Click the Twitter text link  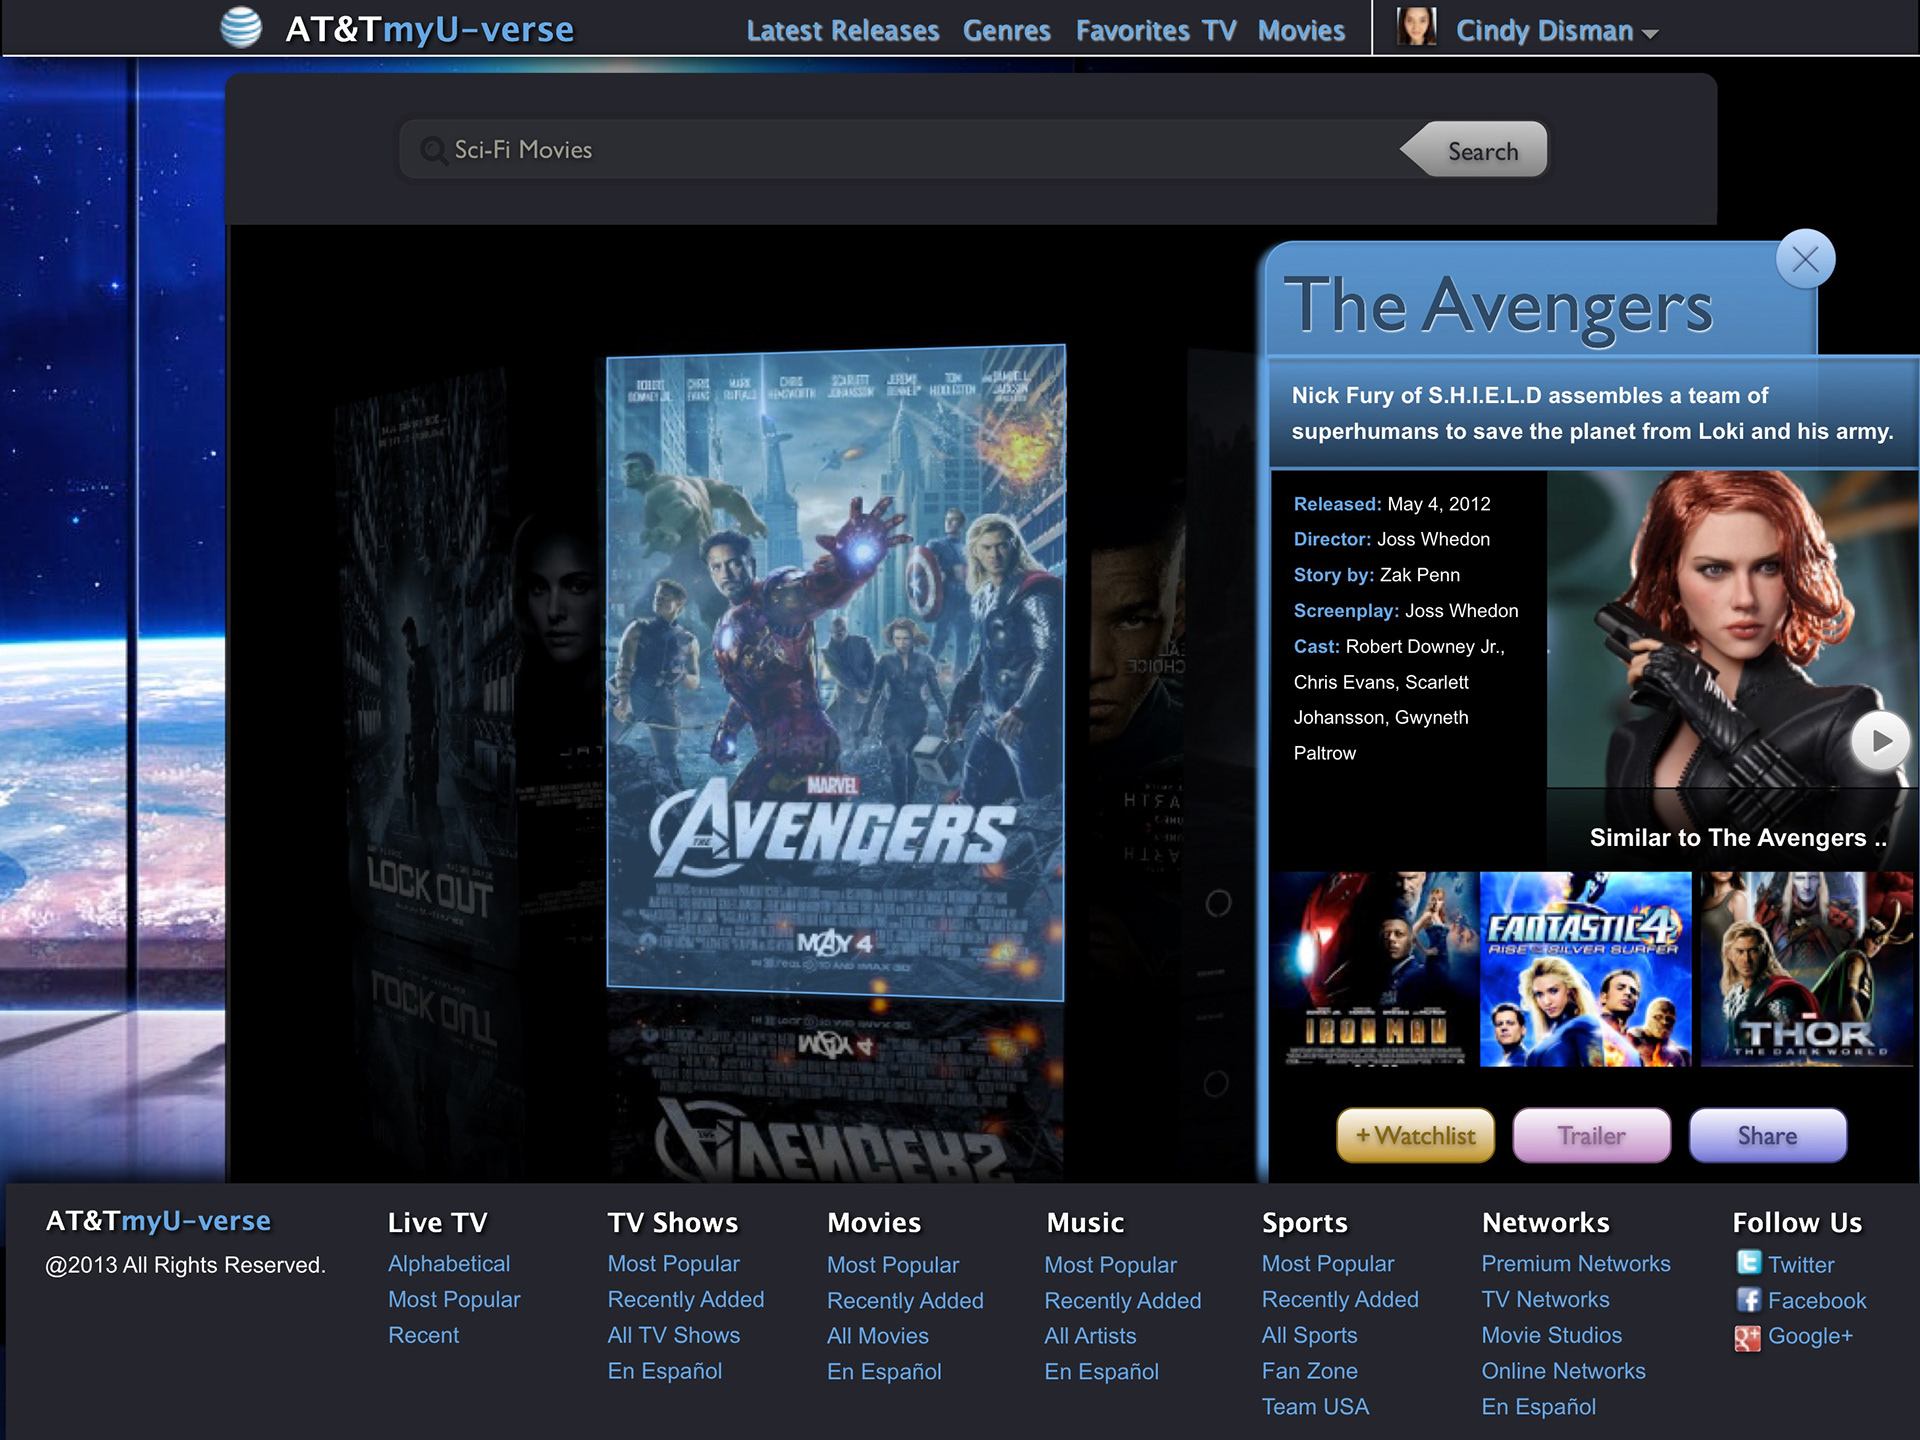[x=1801, y=1265]
